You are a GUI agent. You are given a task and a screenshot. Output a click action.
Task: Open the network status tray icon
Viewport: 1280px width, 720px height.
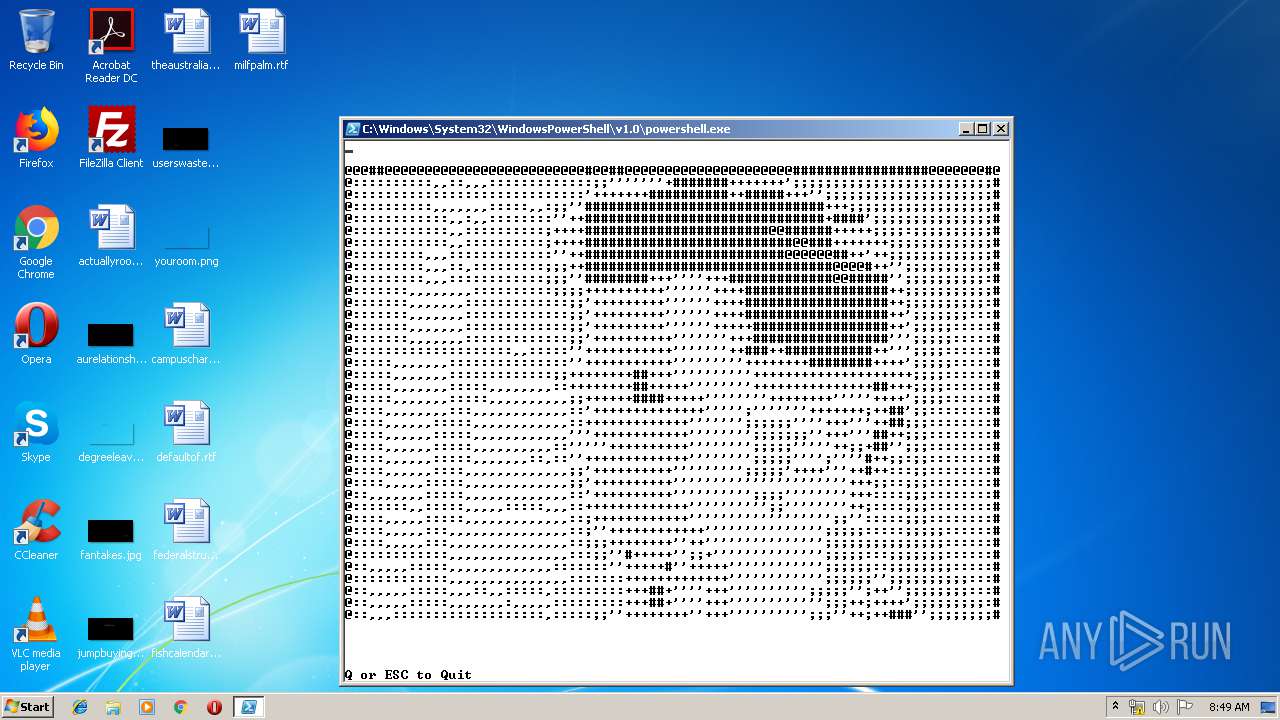(x=1137, y=707)
